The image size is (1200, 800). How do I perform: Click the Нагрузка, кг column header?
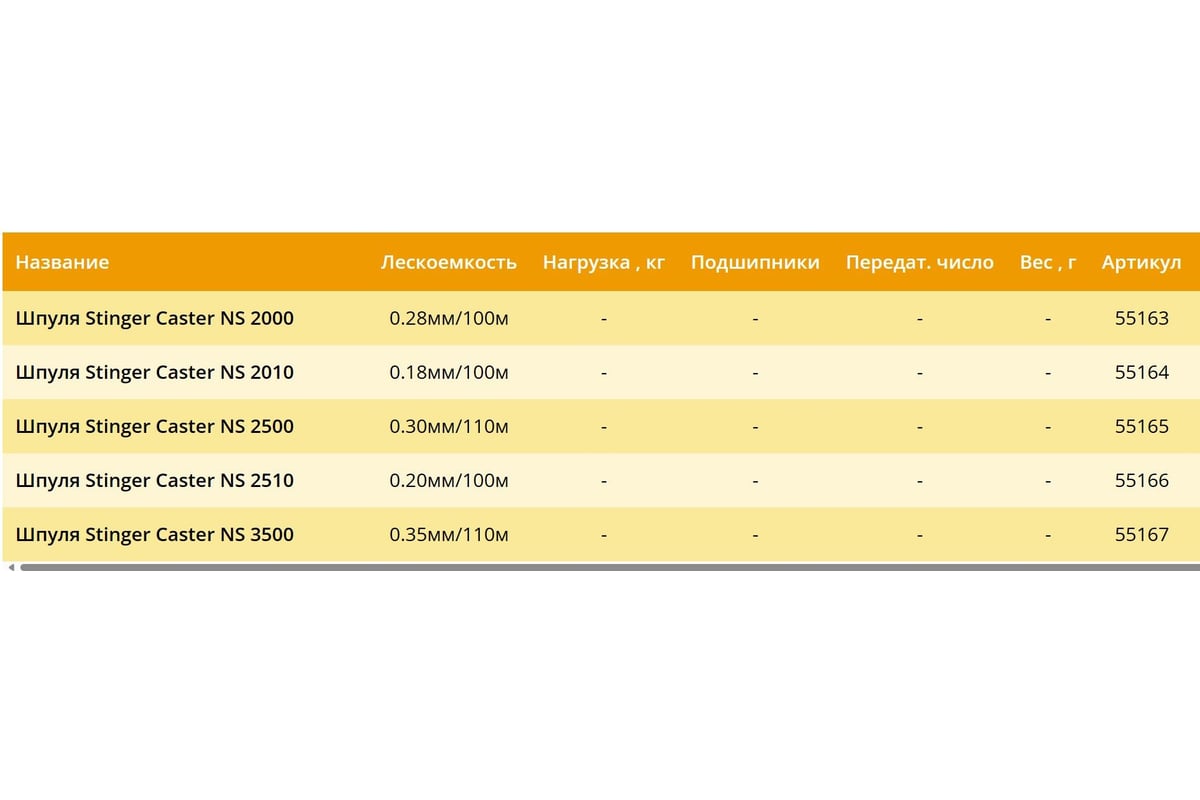pyautogui.click(x=604, y=262)
